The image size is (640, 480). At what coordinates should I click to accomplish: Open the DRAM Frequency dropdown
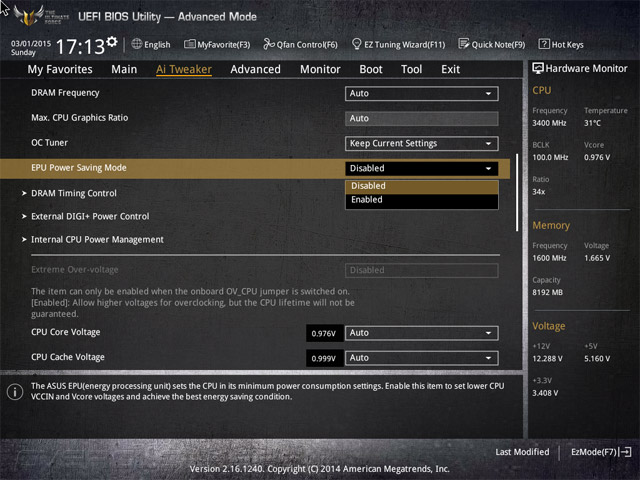422,93
